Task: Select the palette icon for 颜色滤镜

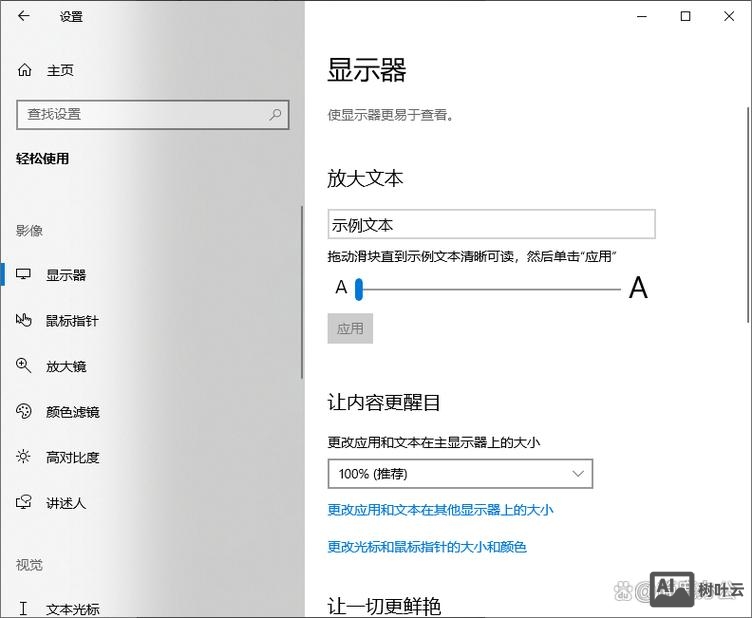Action: point(24,411)
